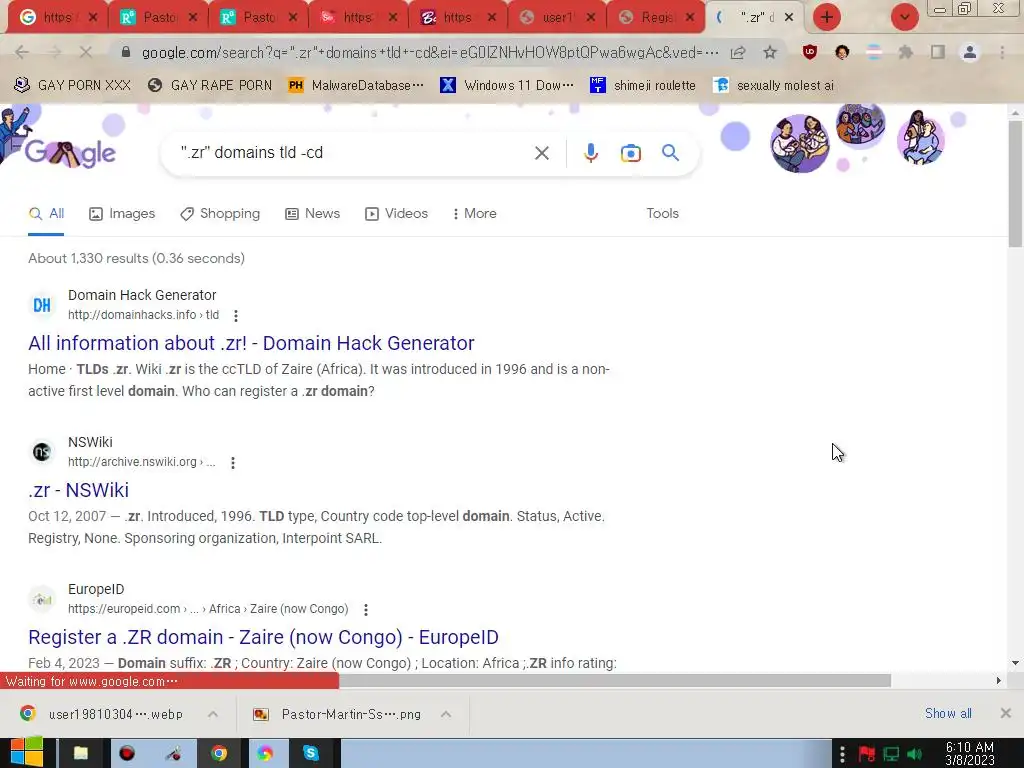Close the downloads bar
The image size is (1024, 768).
(x=1006, y=713)
